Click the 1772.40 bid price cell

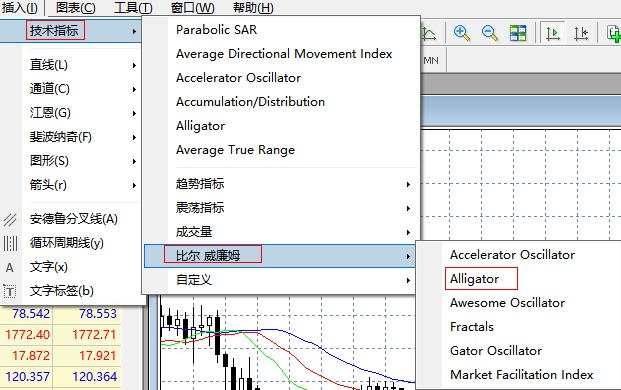tap(27, 335)
